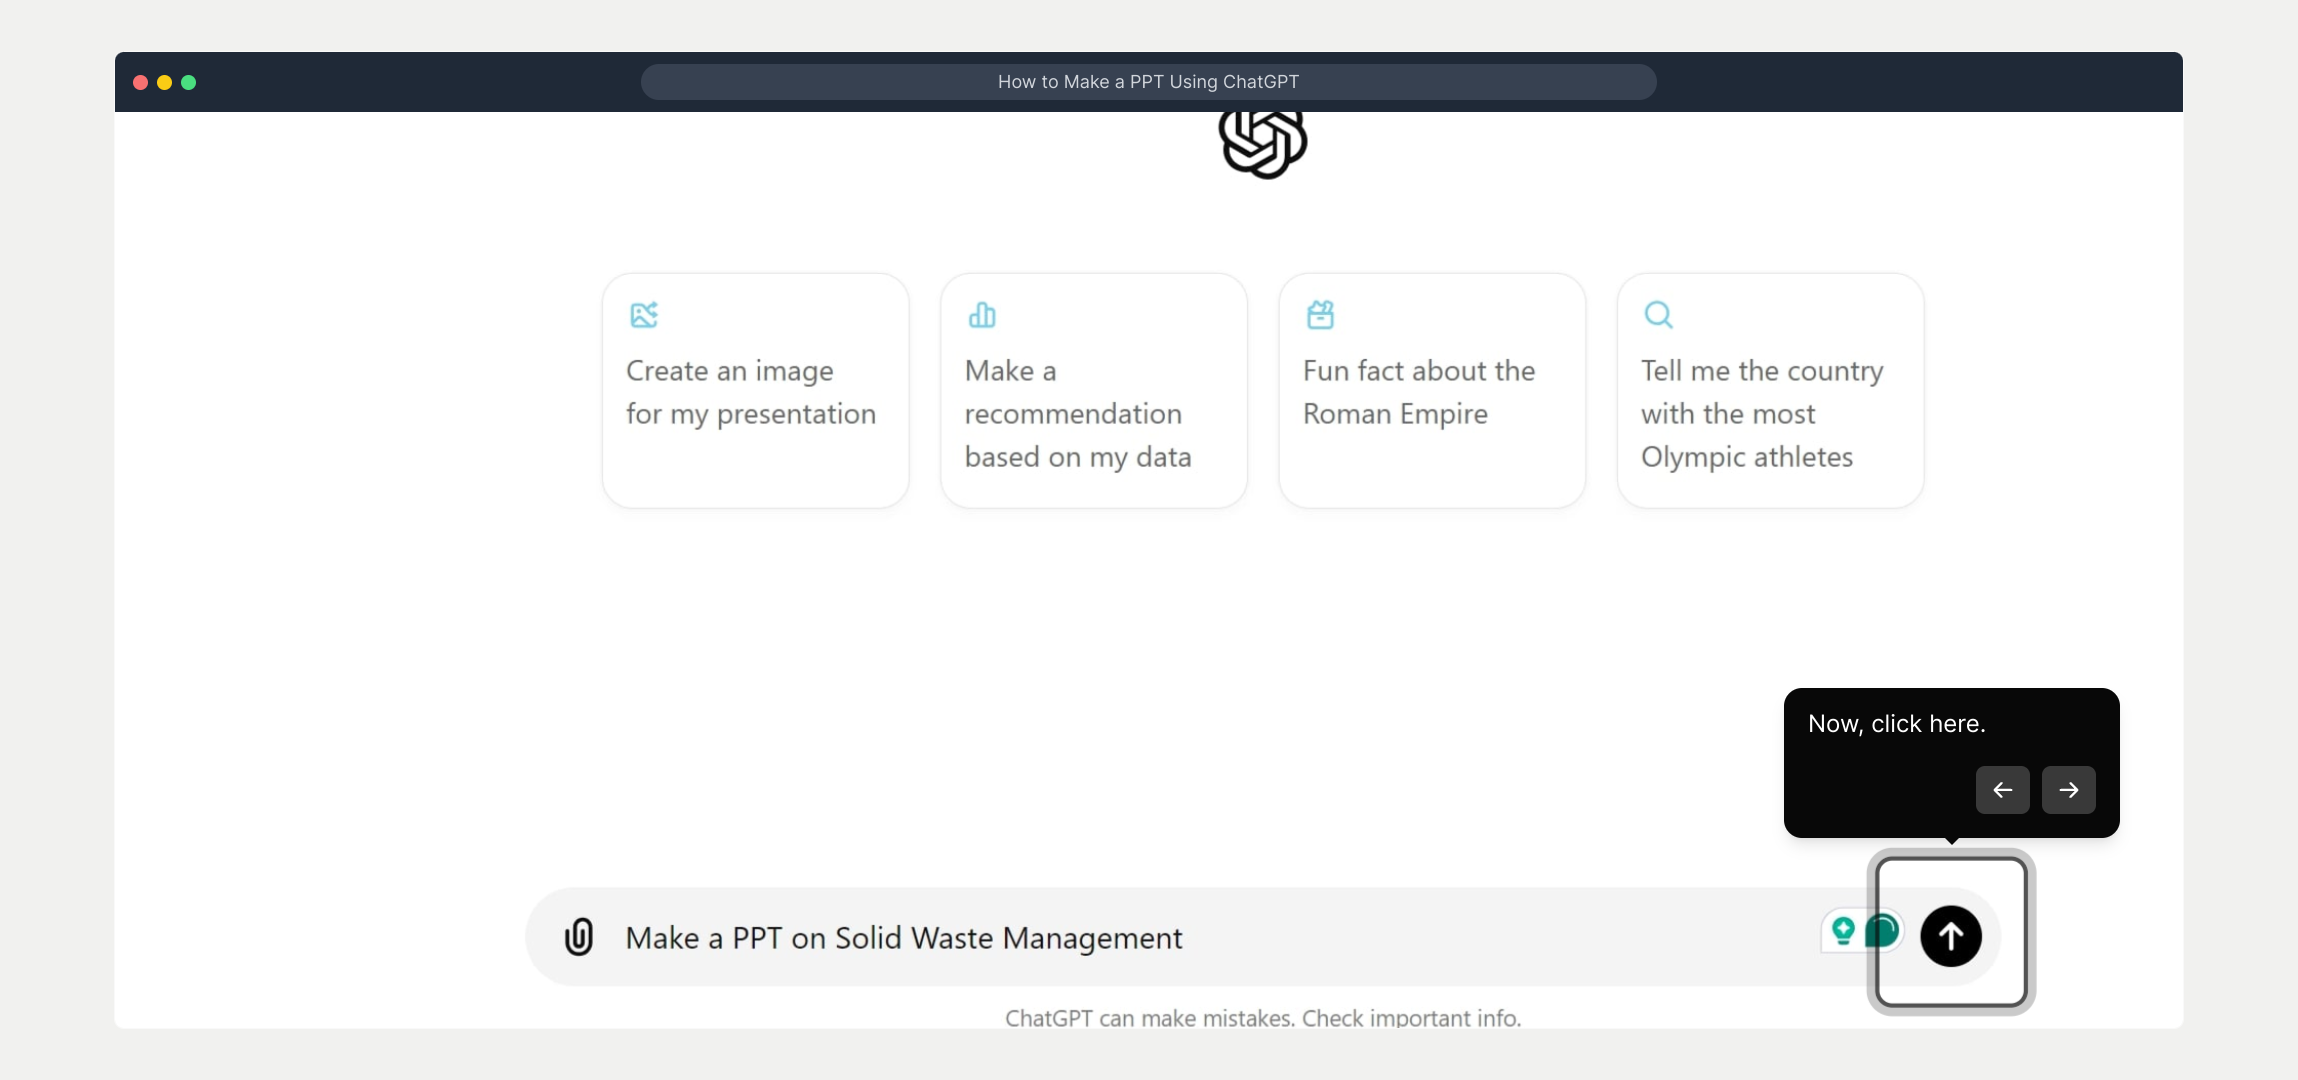Click the back arrow in the tooltip
The width and height of the screenshot is (2298, 1080).
point(2001,790)
